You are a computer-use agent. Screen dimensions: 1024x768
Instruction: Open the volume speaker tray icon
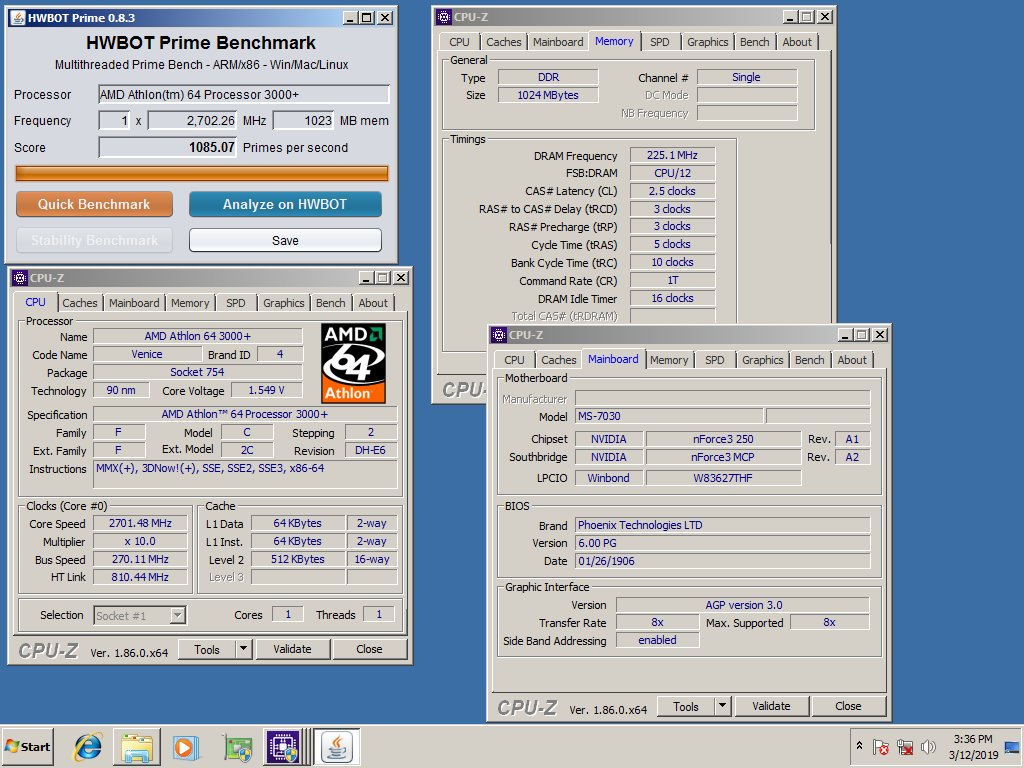click(927, 746)
